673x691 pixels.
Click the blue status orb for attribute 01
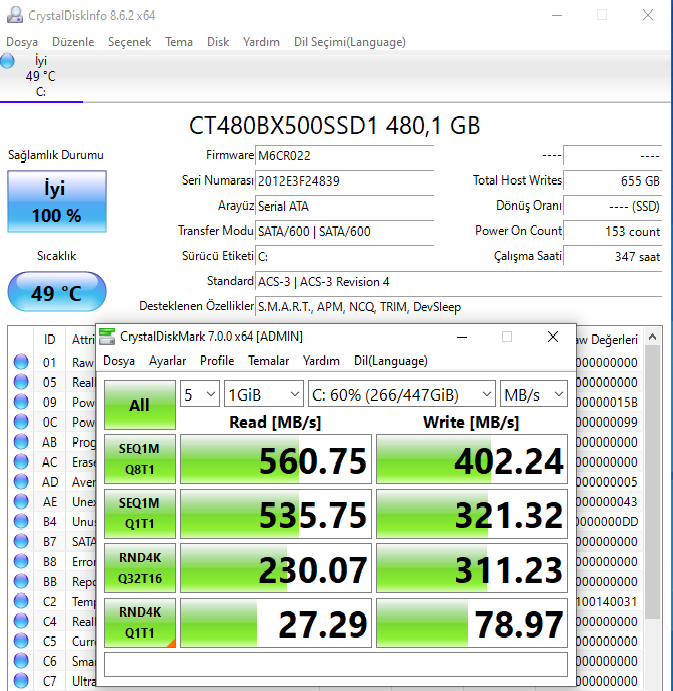pyautogui.click(x=21, y=362)
